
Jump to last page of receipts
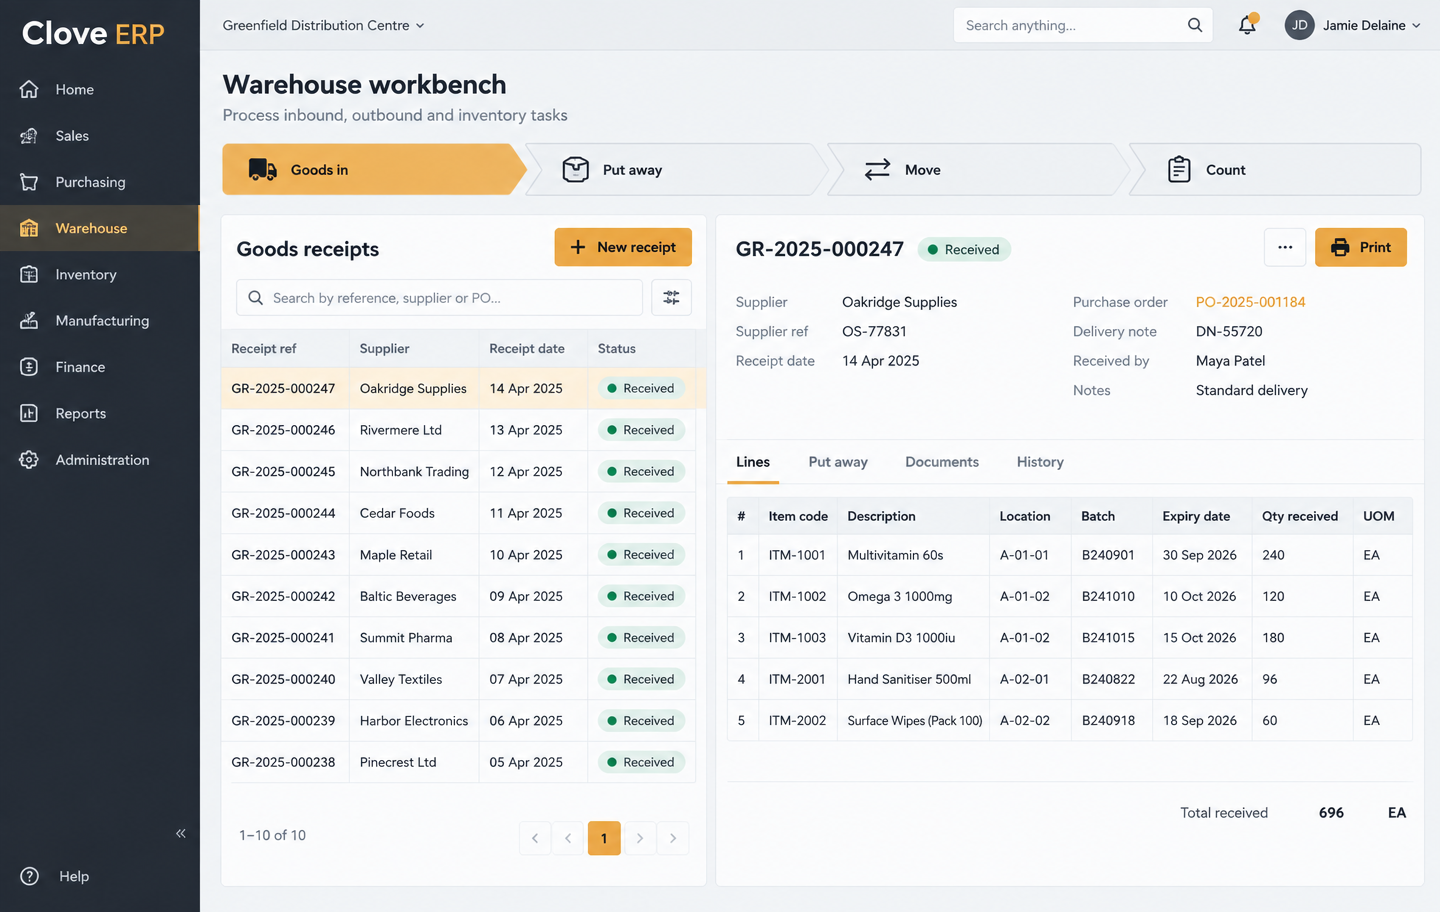[x=673, y=838]
